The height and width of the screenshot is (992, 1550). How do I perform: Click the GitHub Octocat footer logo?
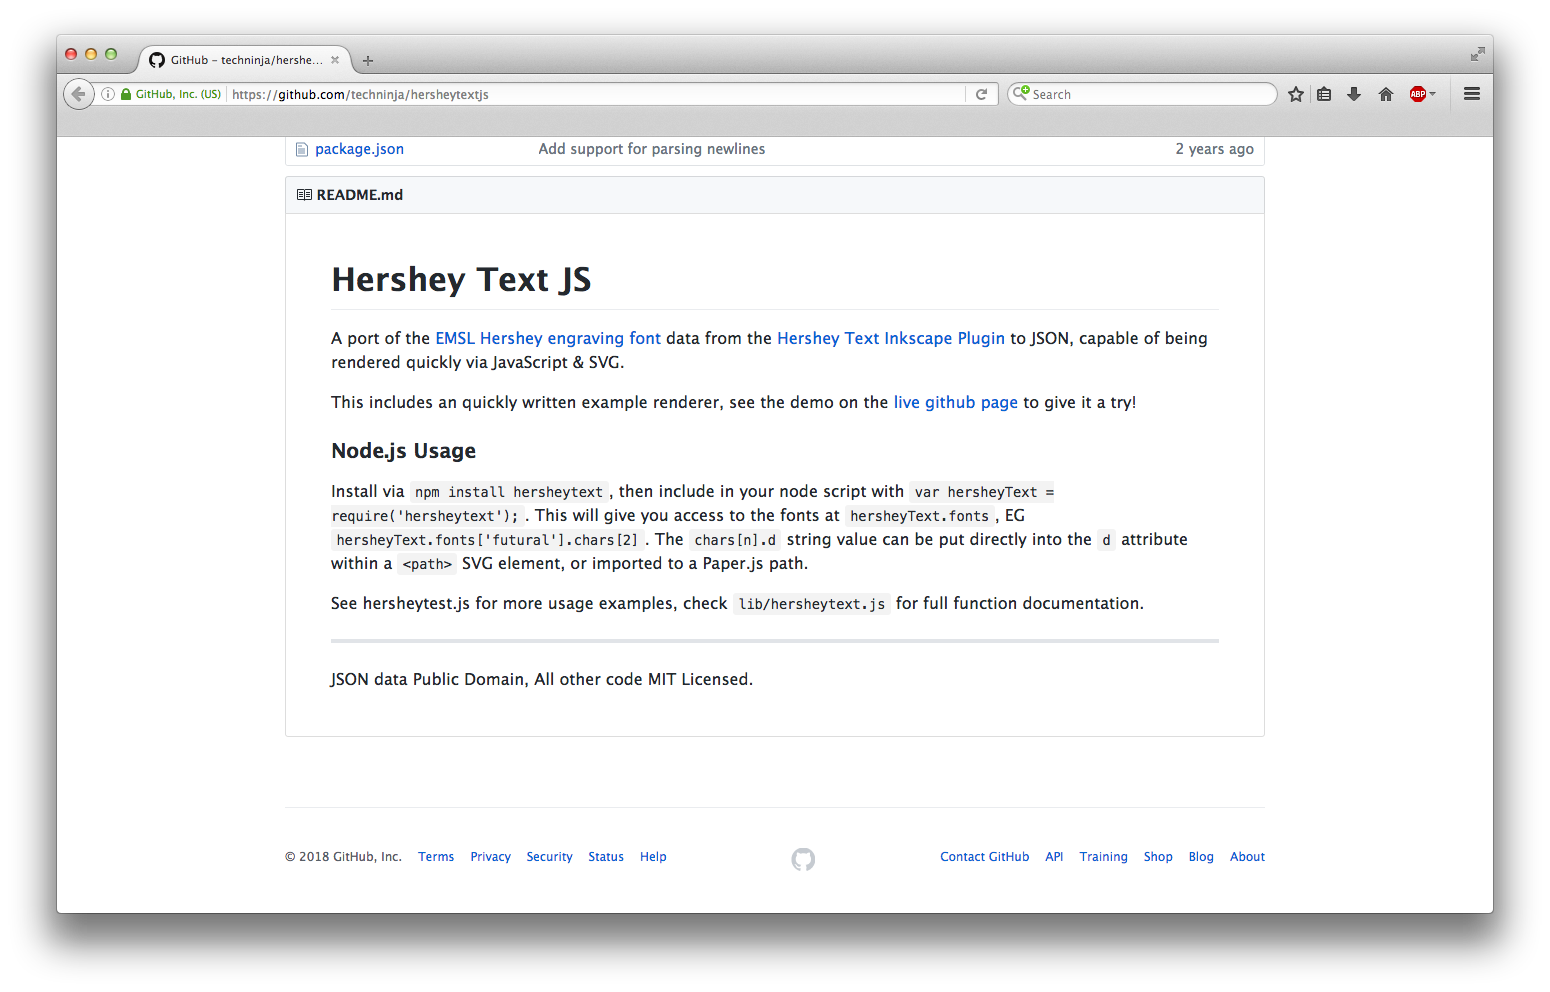pos(803,859)
